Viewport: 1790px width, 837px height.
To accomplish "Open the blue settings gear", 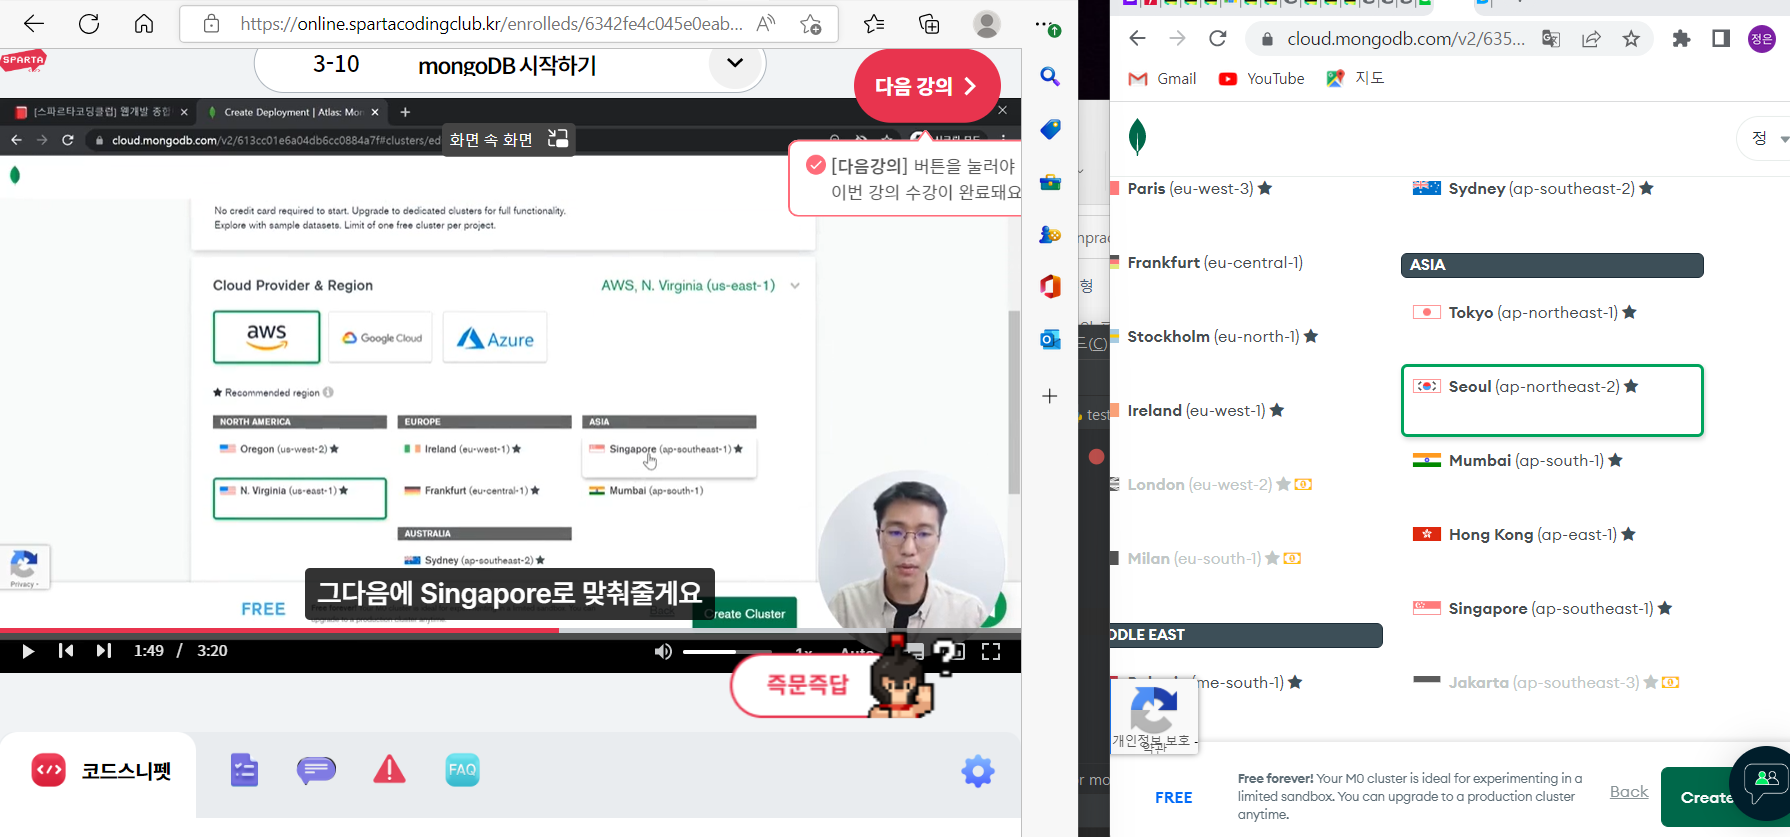I will [978, 771].
